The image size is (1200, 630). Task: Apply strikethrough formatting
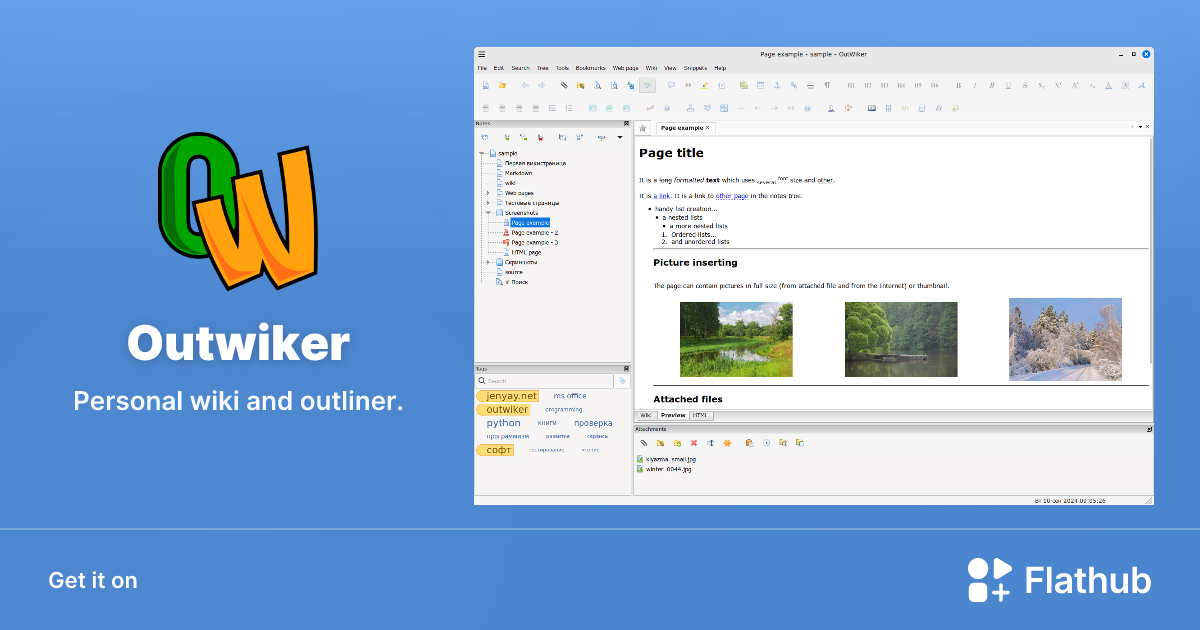tap(1024, 85)
